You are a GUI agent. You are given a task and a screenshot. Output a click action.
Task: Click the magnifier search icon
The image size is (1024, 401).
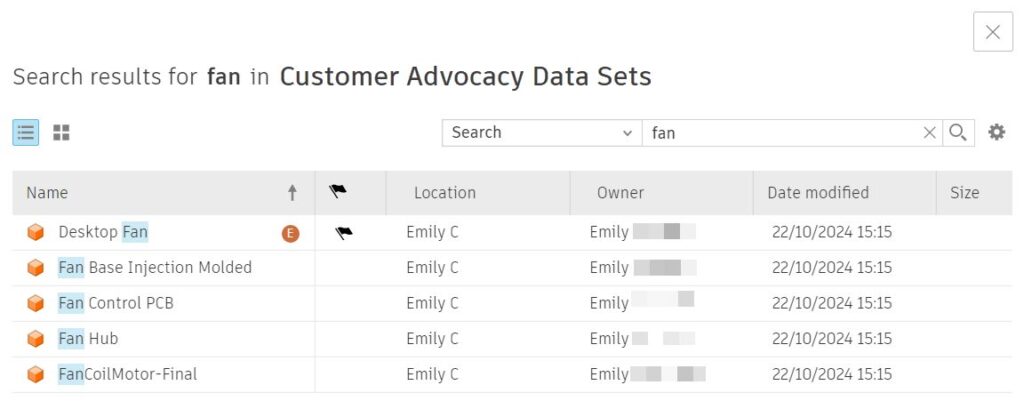958,132
